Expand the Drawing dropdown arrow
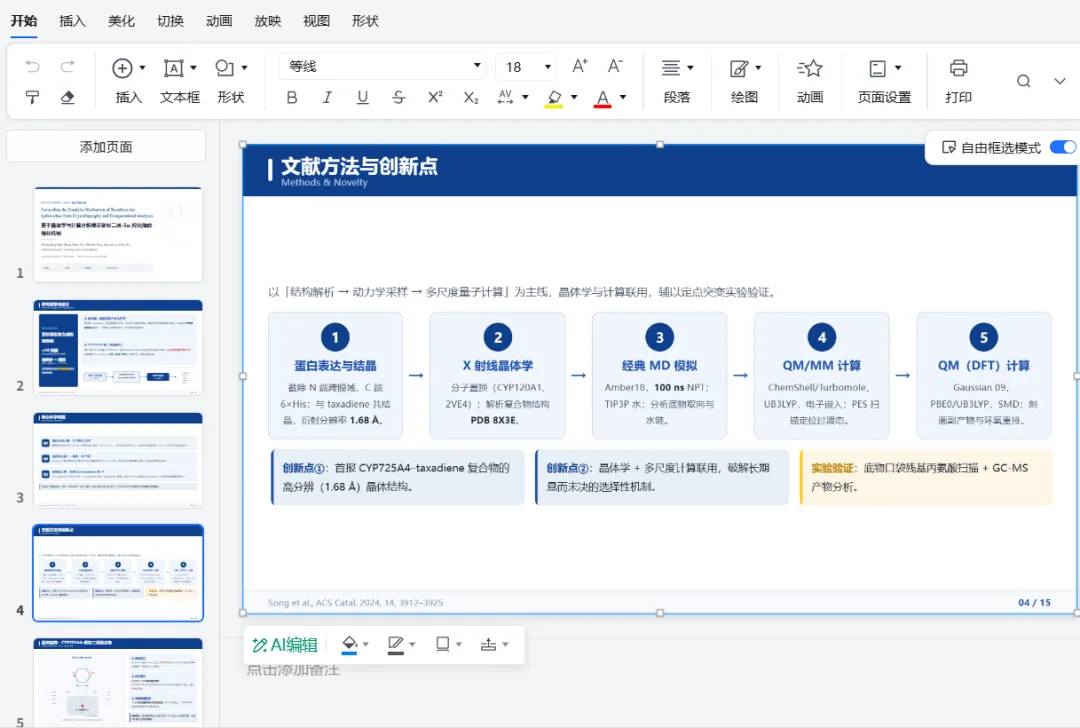The height and width of the screenshot is (728, 1080). click(758, 68)
